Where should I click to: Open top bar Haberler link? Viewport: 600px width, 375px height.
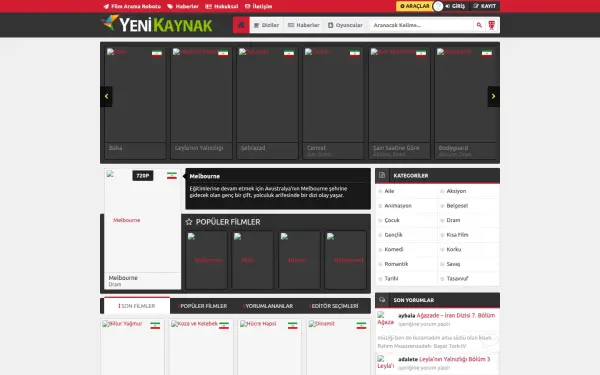point(183,7)
